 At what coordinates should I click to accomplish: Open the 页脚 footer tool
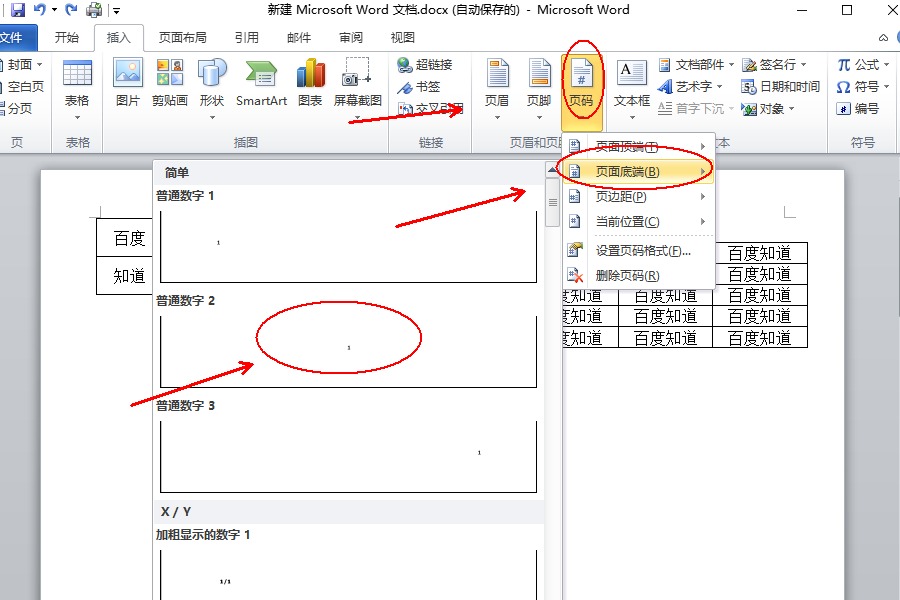(x=539, y=85)
